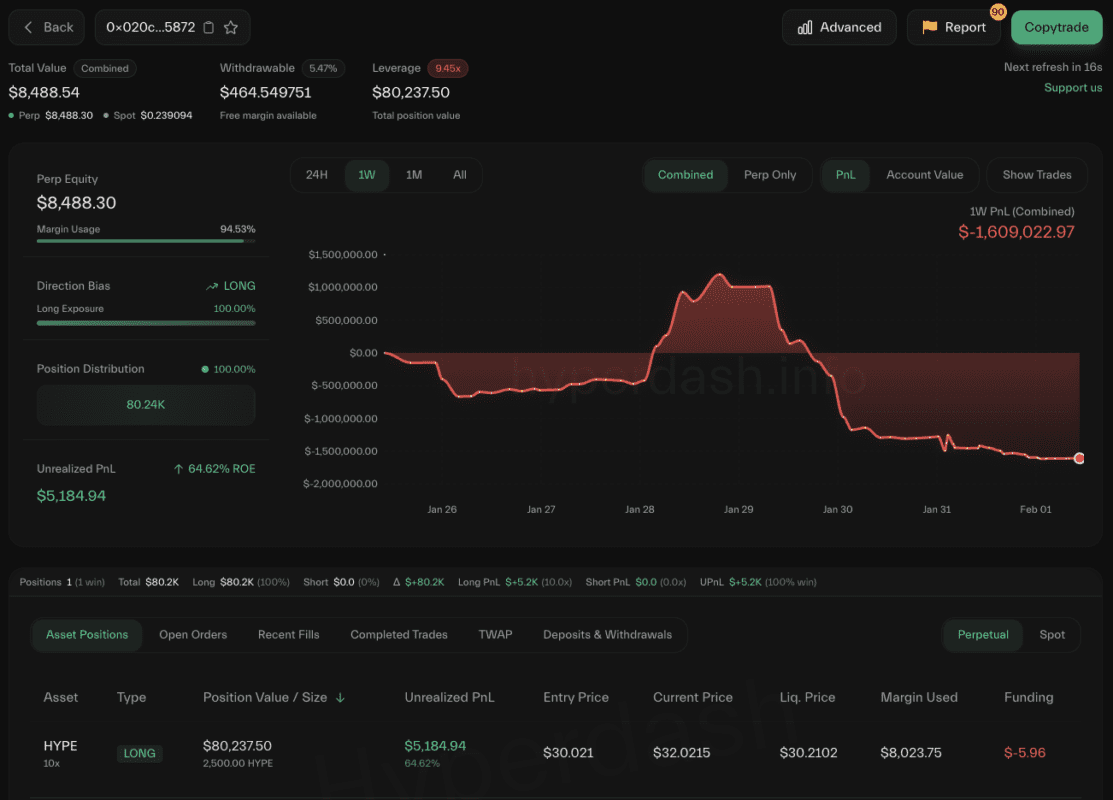This screenshot has width=1113, height=800.
Task: Click the LONG trend arrow icon
Action: pyautogui.click(x=212, y=286)
